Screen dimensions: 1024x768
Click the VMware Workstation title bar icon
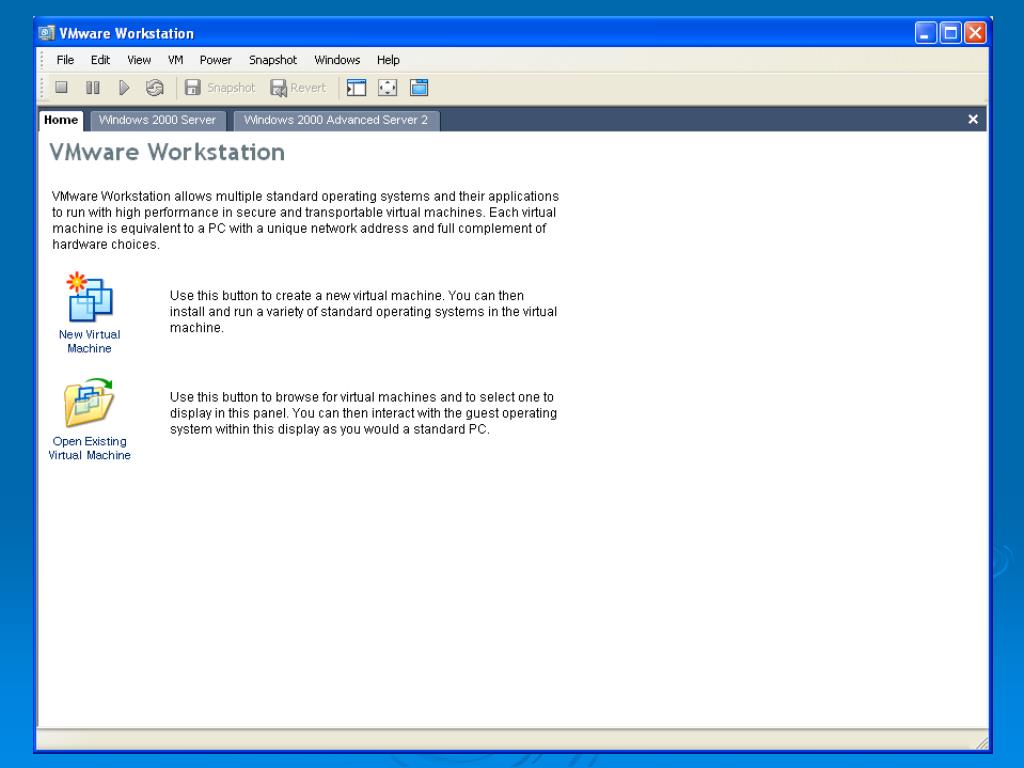tap(46, 33)
